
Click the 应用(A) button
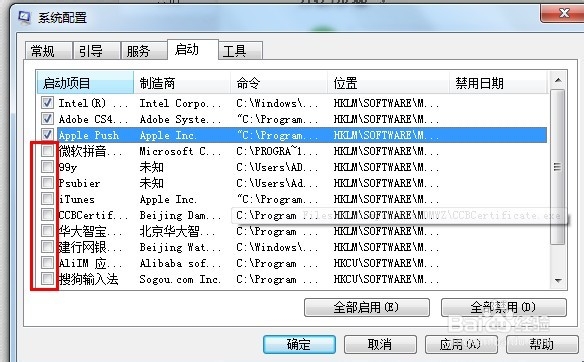click(461, 344)
